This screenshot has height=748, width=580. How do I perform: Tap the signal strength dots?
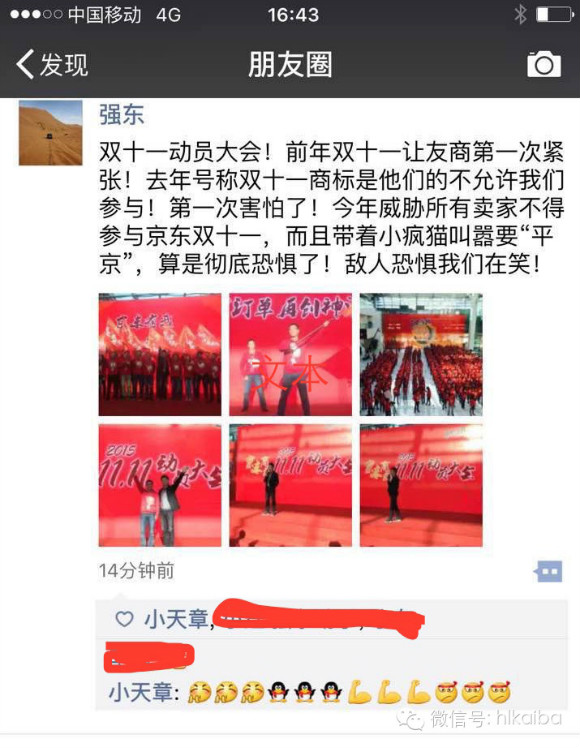tap(36, 14)
